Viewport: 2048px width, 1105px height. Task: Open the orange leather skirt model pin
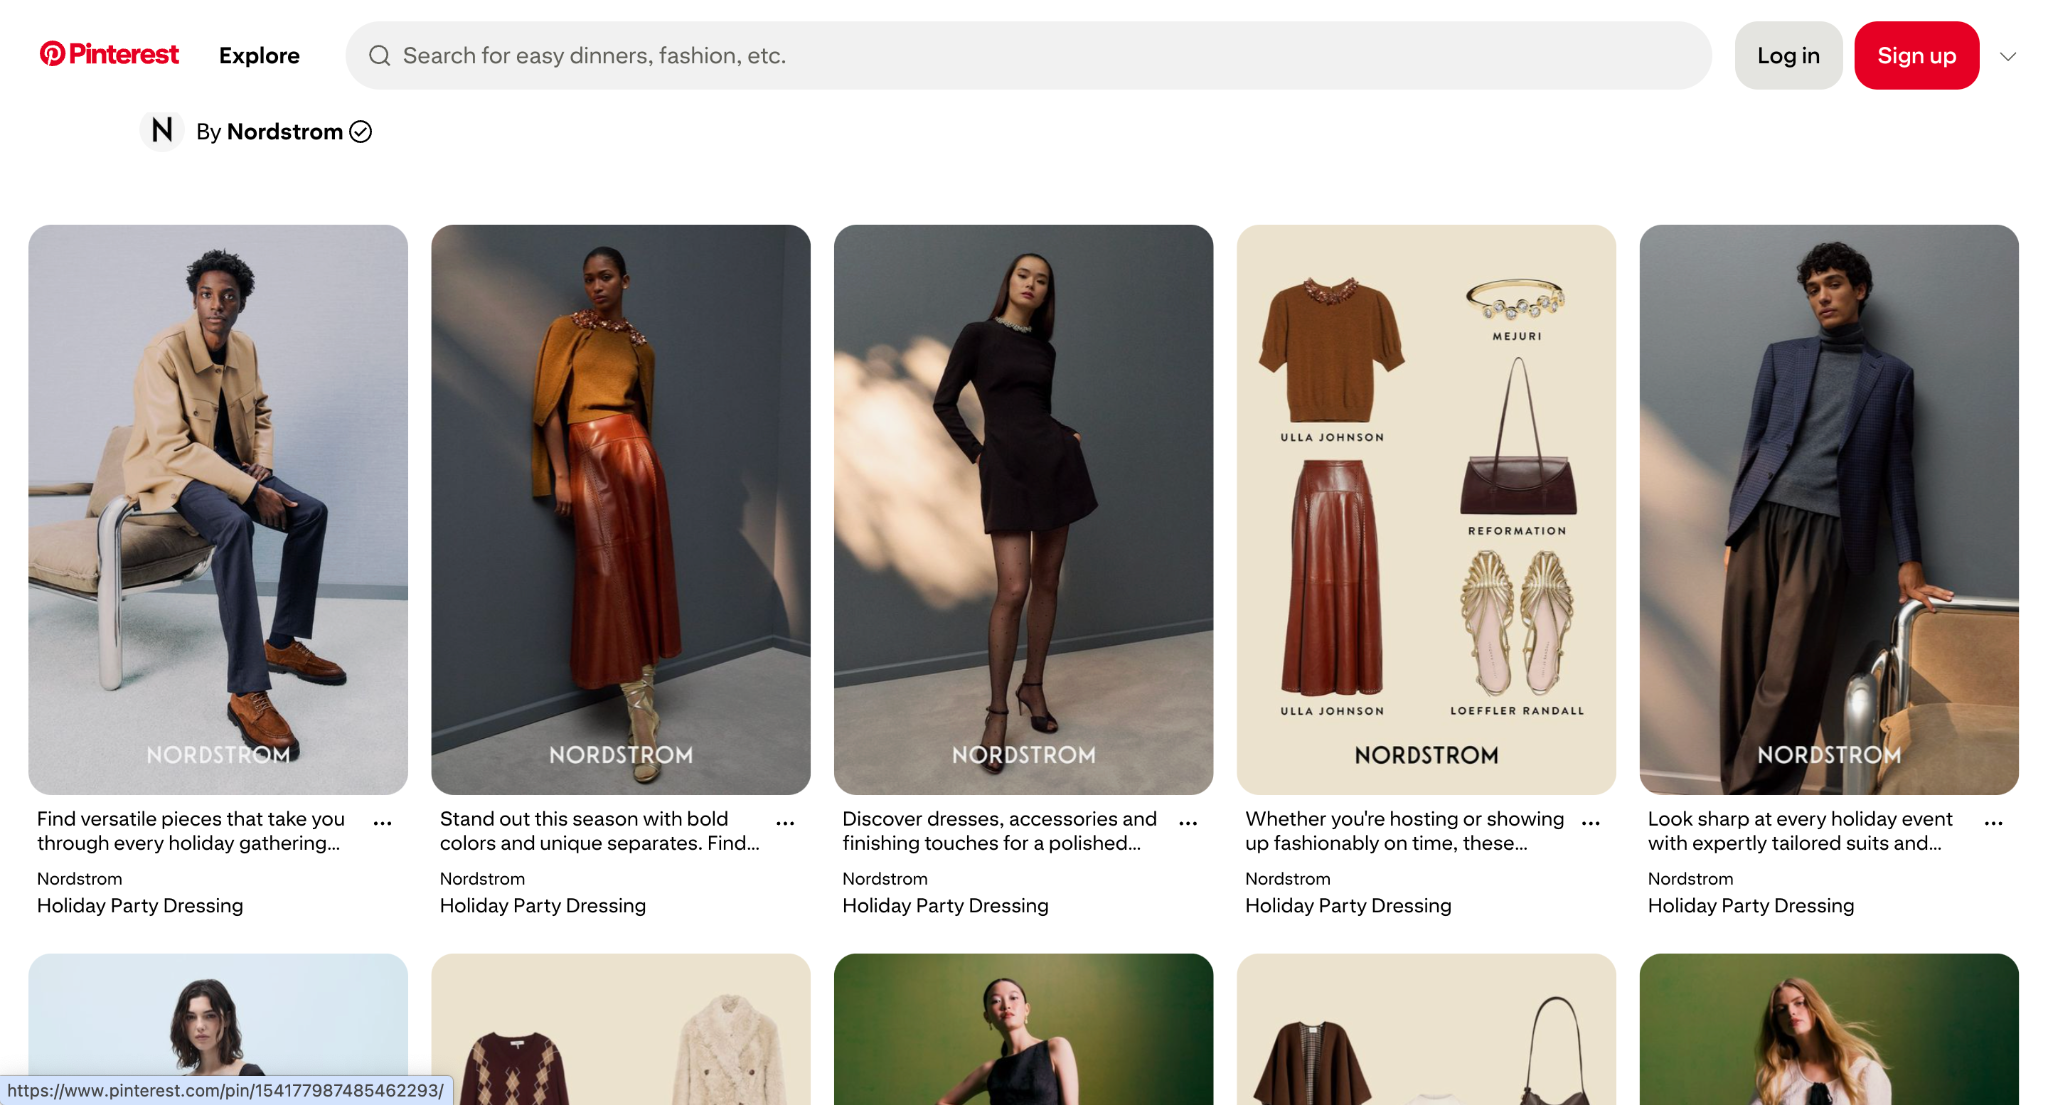pyautogui.click(x=621, y=509)
